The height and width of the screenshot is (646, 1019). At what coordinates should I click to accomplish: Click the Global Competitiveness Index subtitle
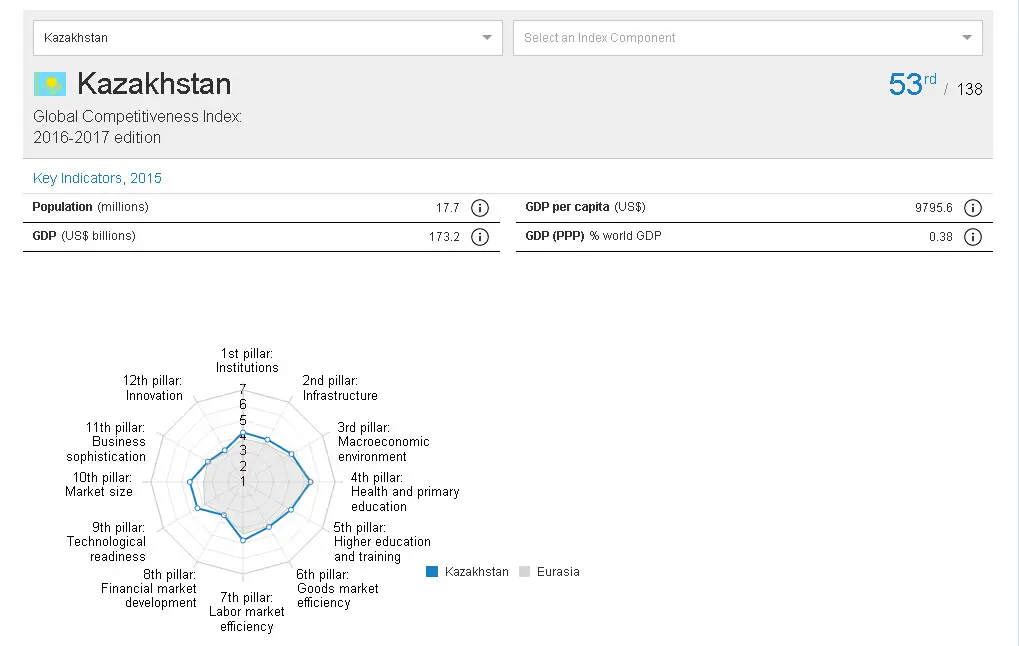(137, 116)
